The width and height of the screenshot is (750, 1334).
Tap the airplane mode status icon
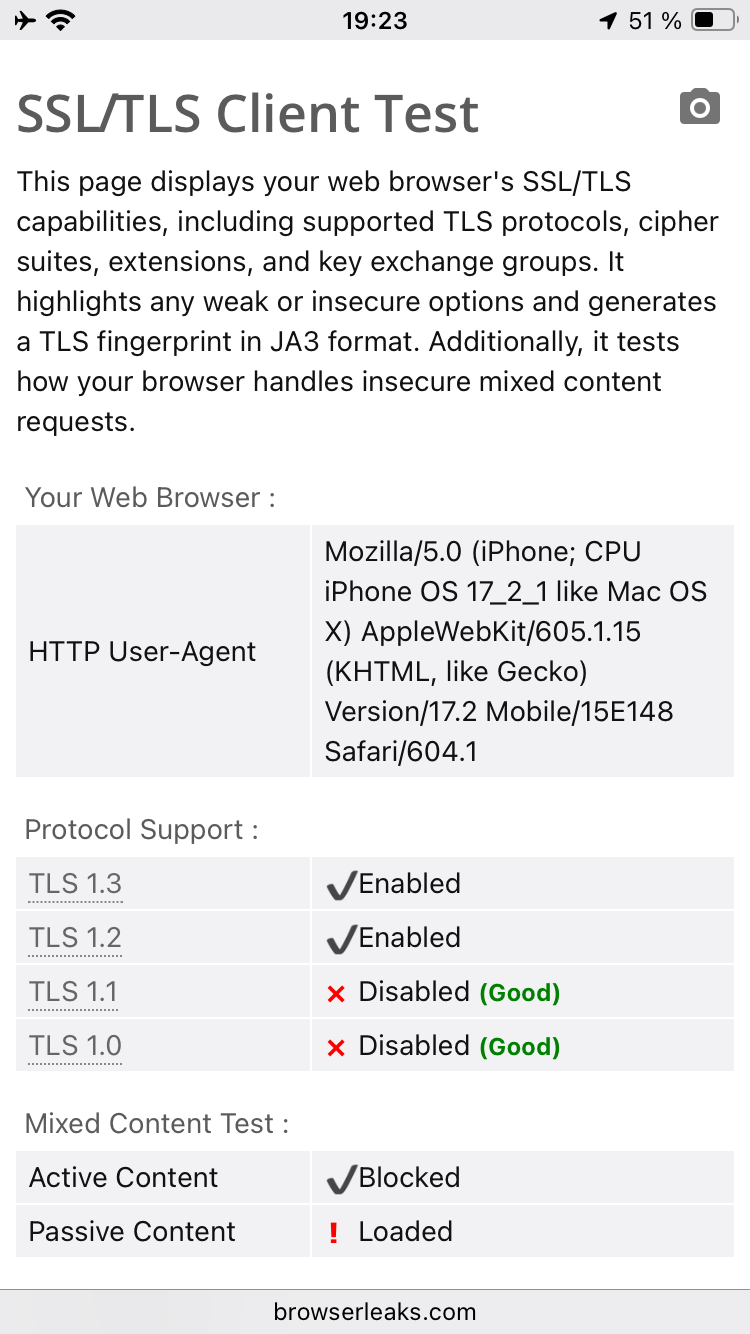[x=27, y=20]
